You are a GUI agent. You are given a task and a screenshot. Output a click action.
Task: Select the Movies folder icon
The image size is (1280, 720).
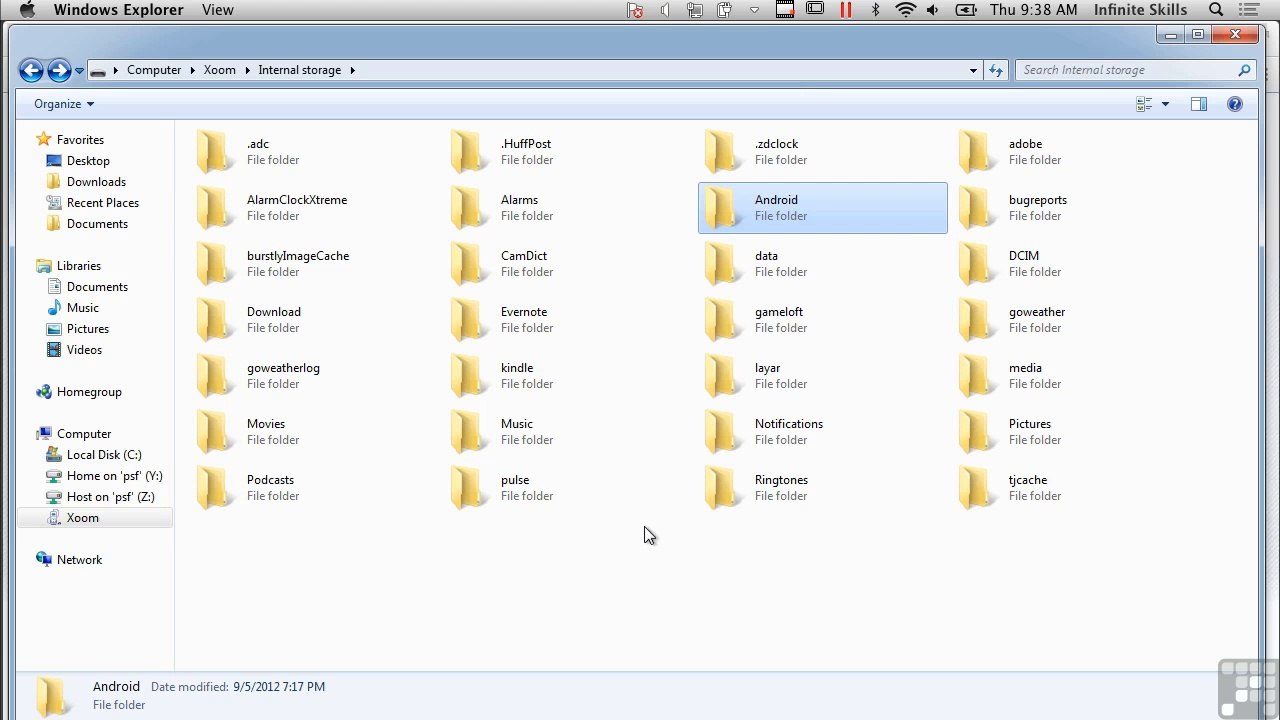[x=213, y=432]
